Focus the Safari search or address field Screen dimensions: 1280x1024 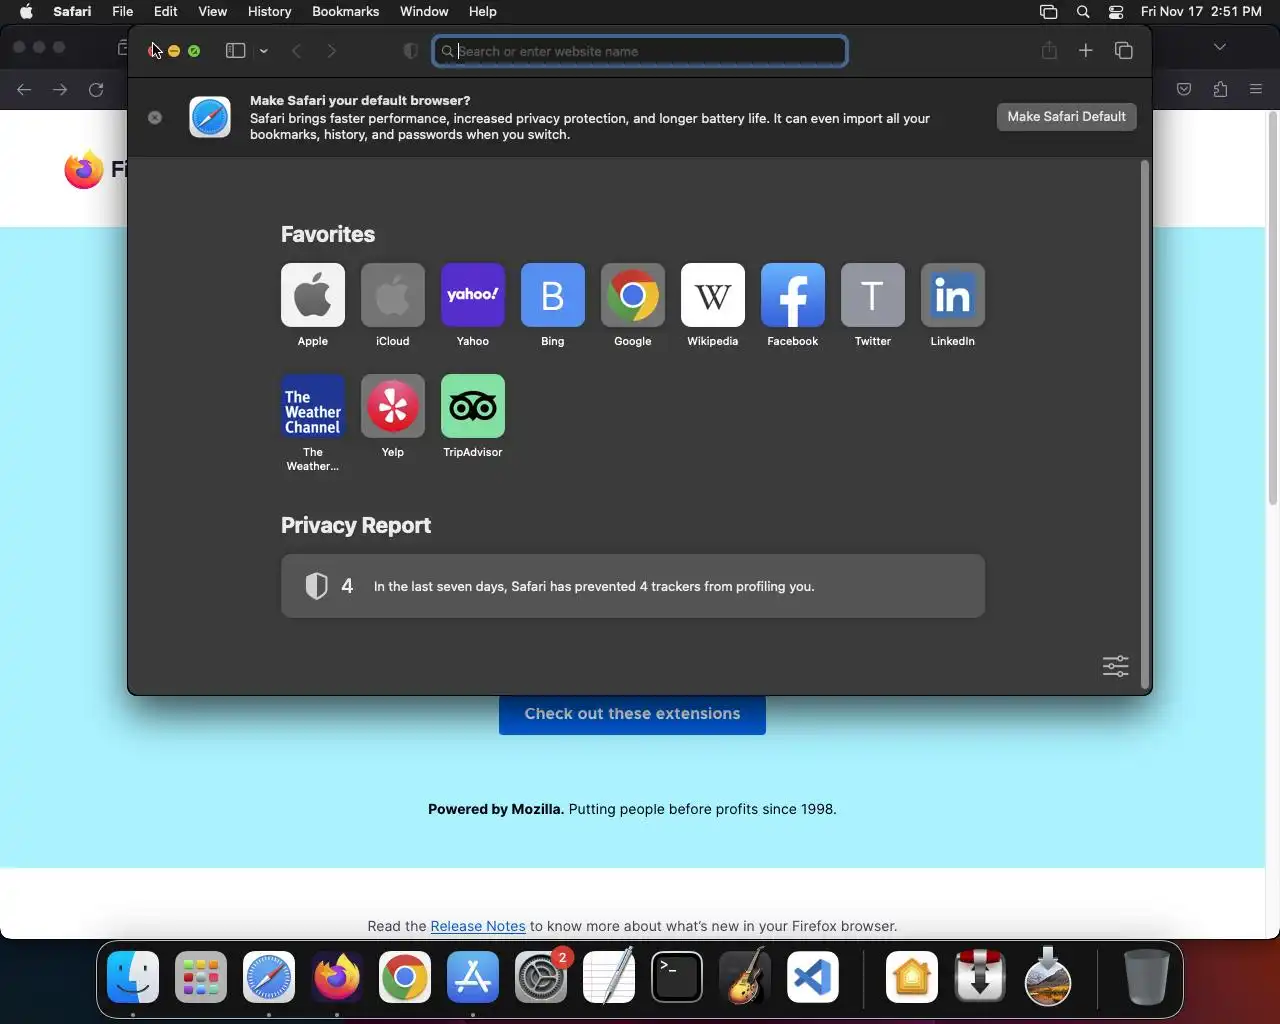click(640, 51)
